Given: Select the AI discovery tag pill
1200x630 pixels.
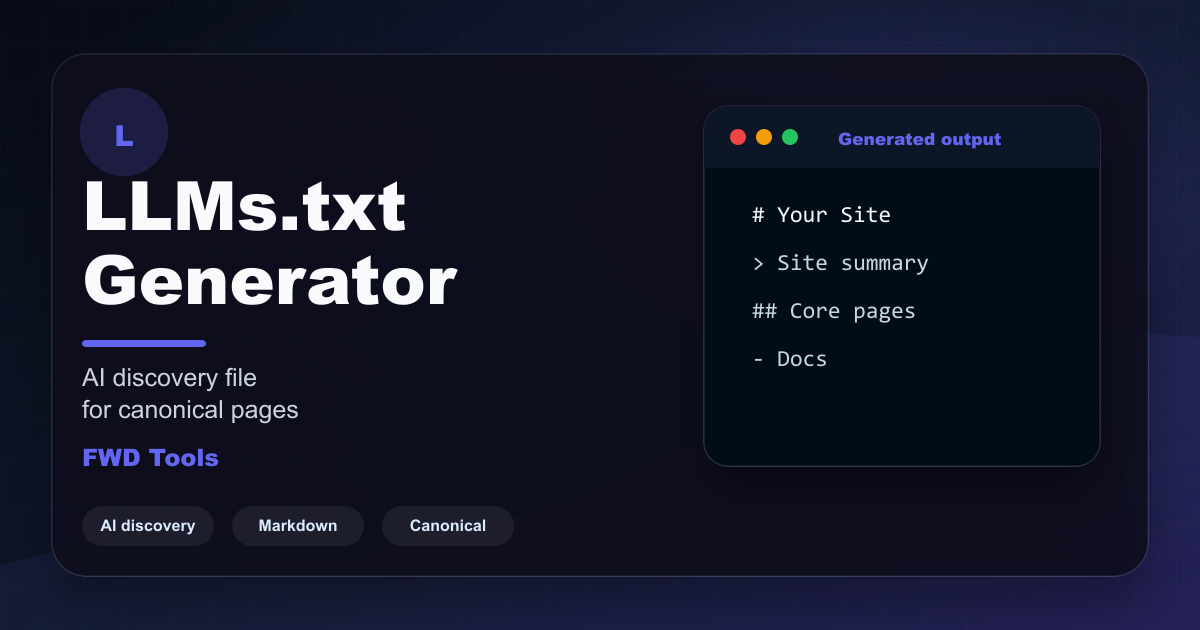Looking at the screenshot, I should point(148,526).
